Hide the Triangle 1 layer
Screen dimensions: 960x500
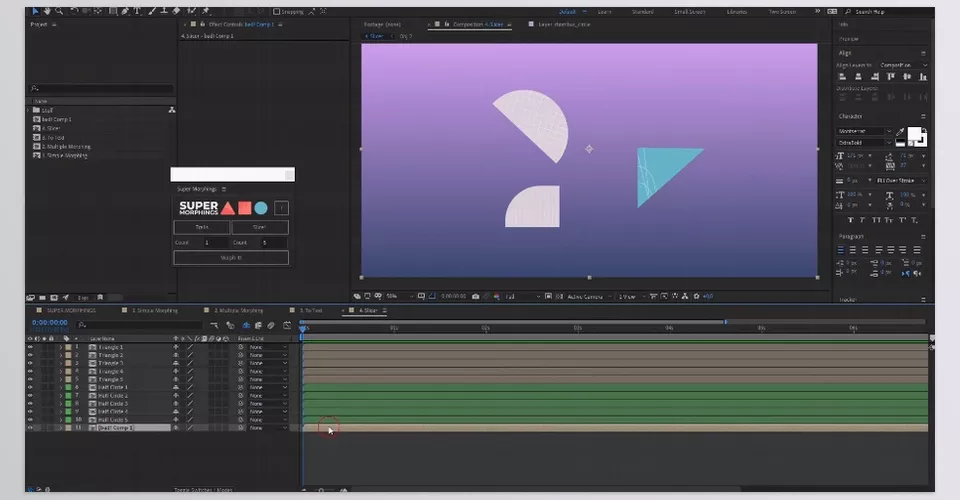point(30,347)
